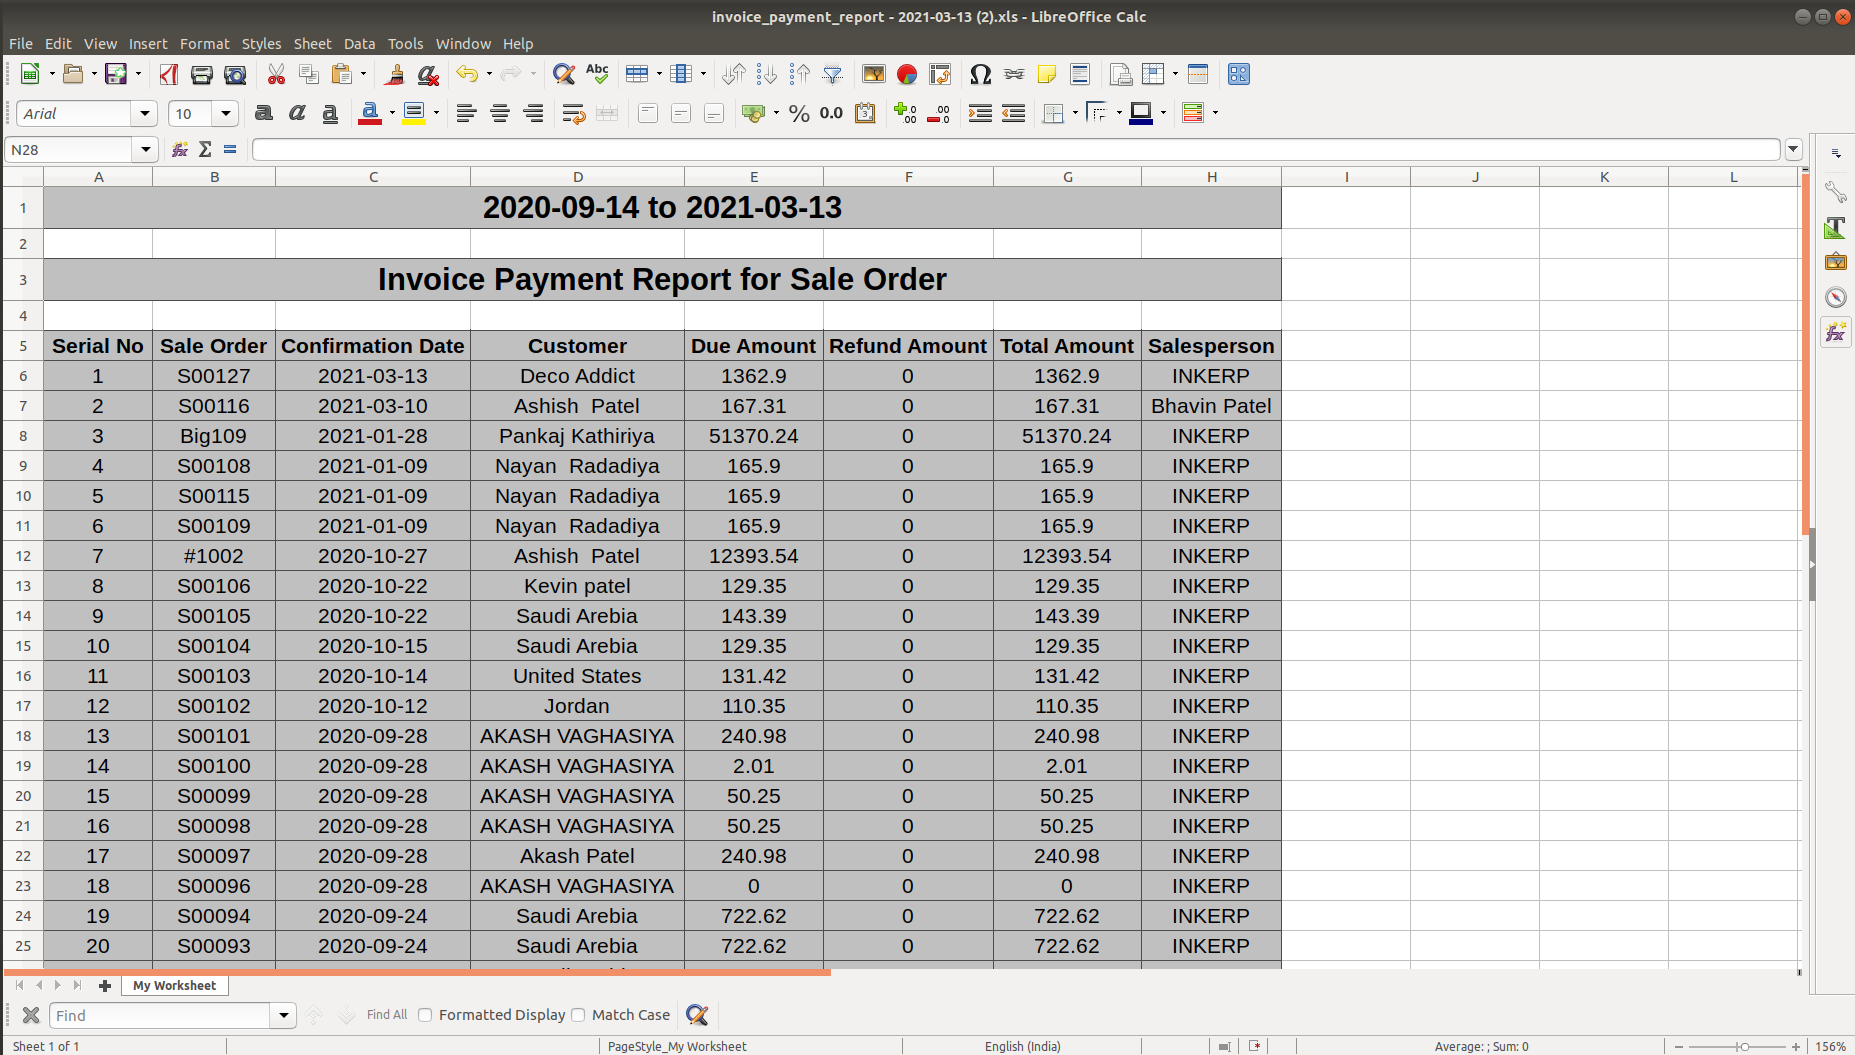
Task: Toggle the Formatted Display checkbox
Action: tap(425, 1015)
